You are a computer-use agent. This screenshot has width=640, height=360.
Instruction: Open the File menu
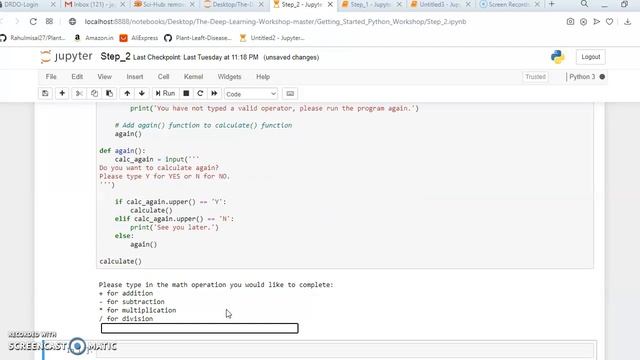tap(51, 77)
